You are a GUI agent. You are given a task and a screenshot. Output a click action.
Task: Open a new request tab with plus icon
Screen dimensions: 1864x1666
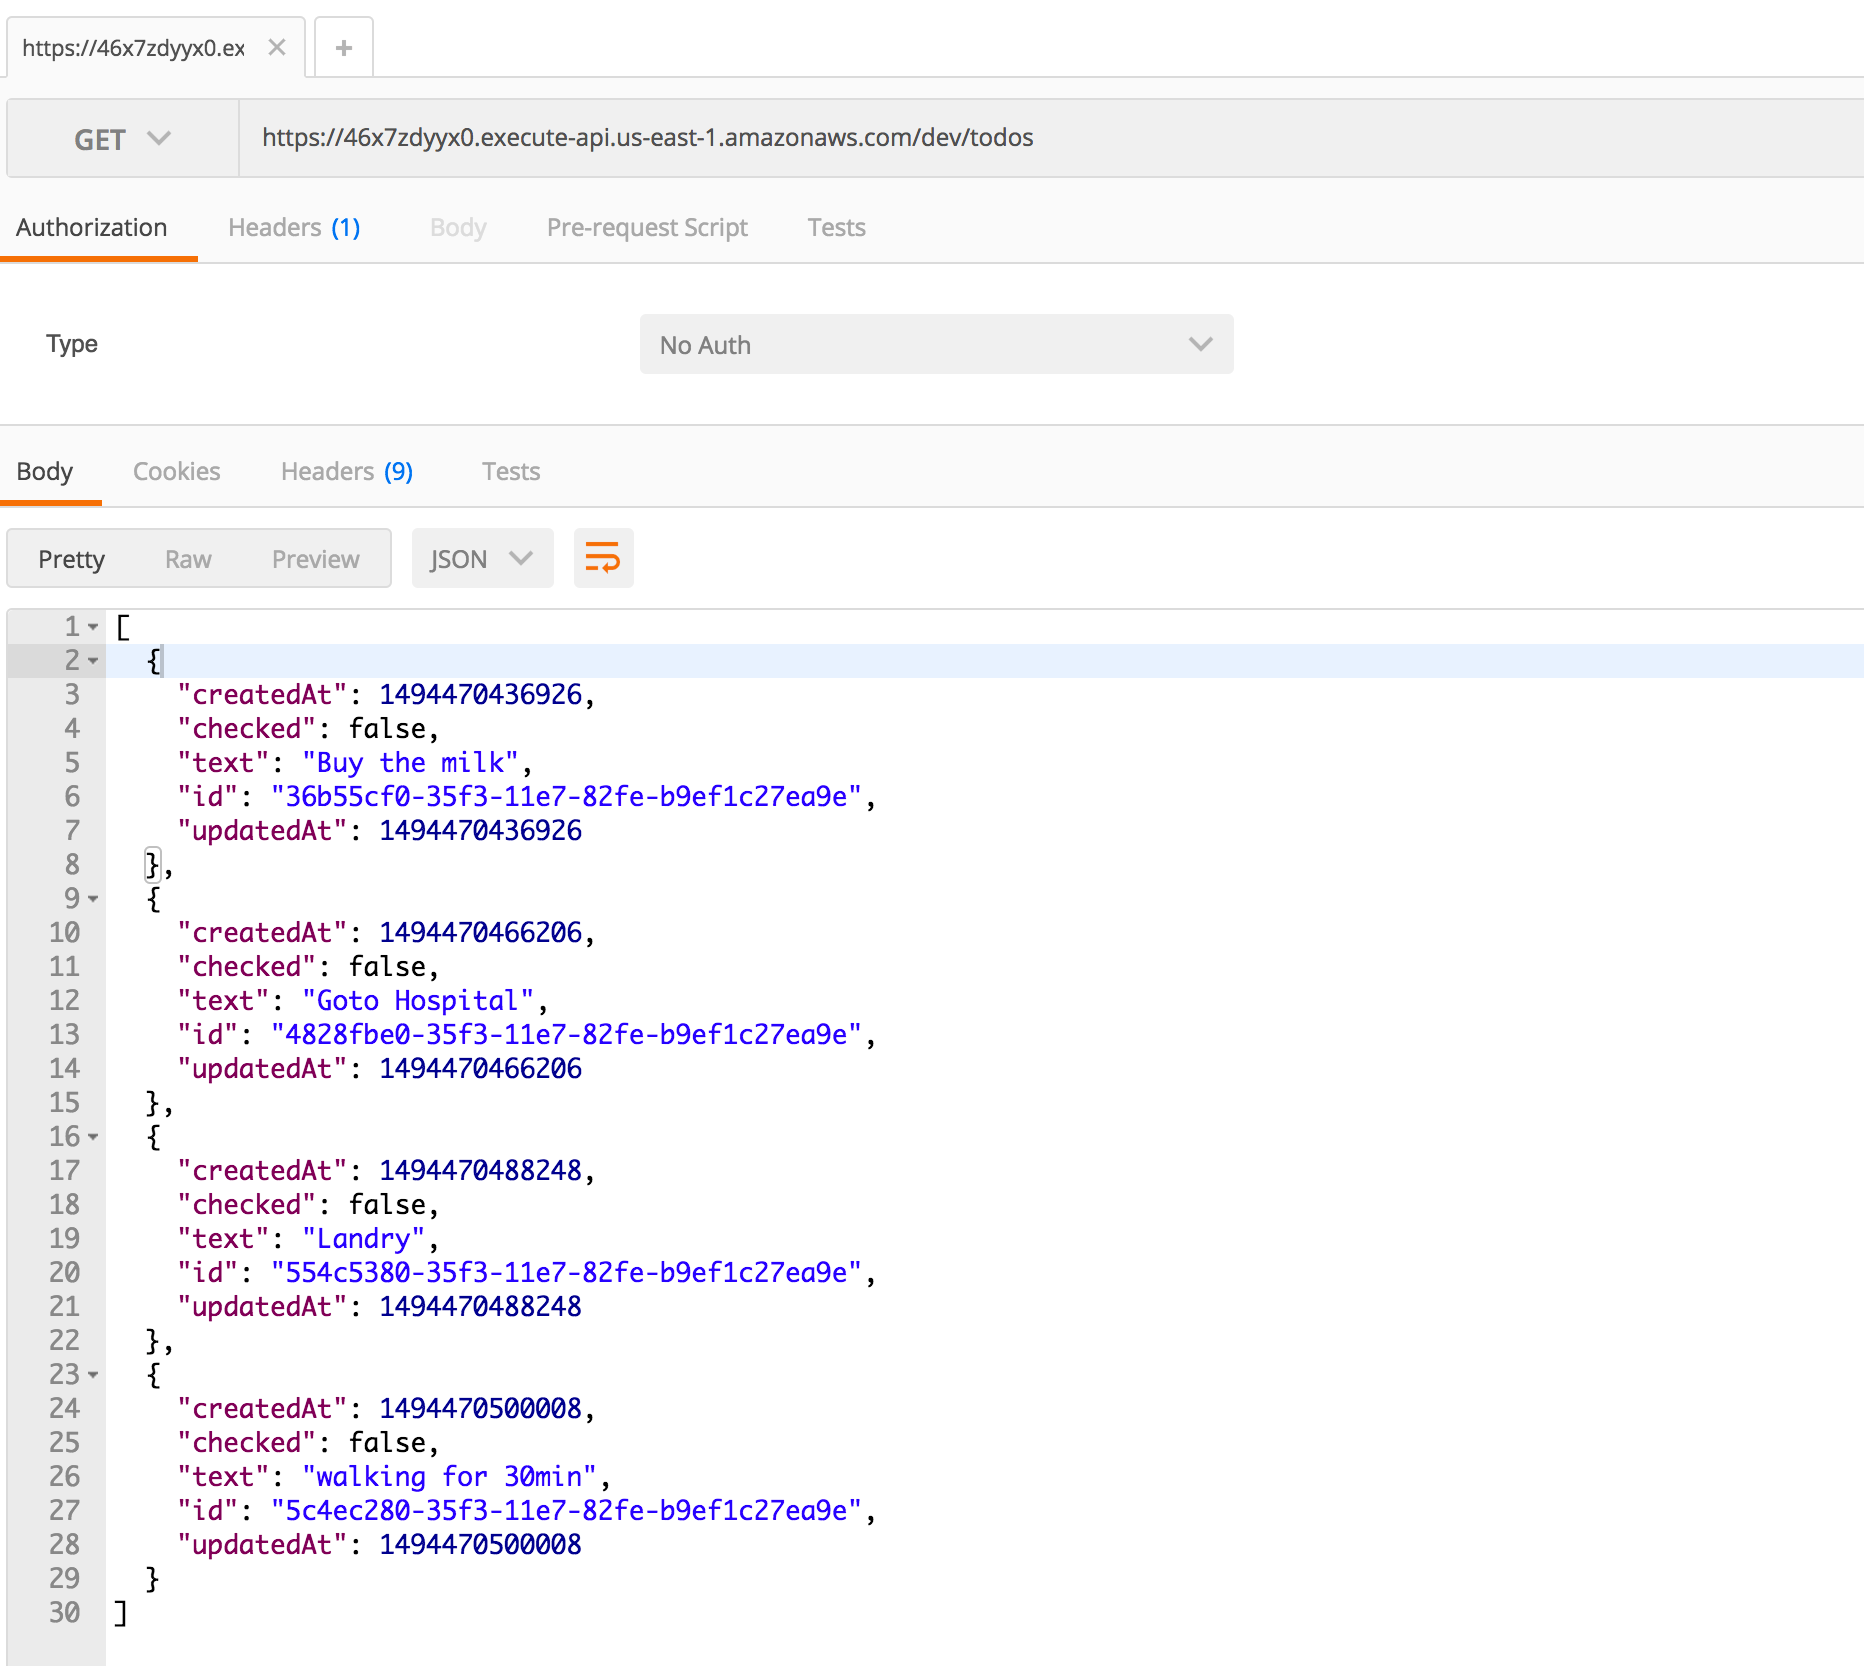click(344, 47)
